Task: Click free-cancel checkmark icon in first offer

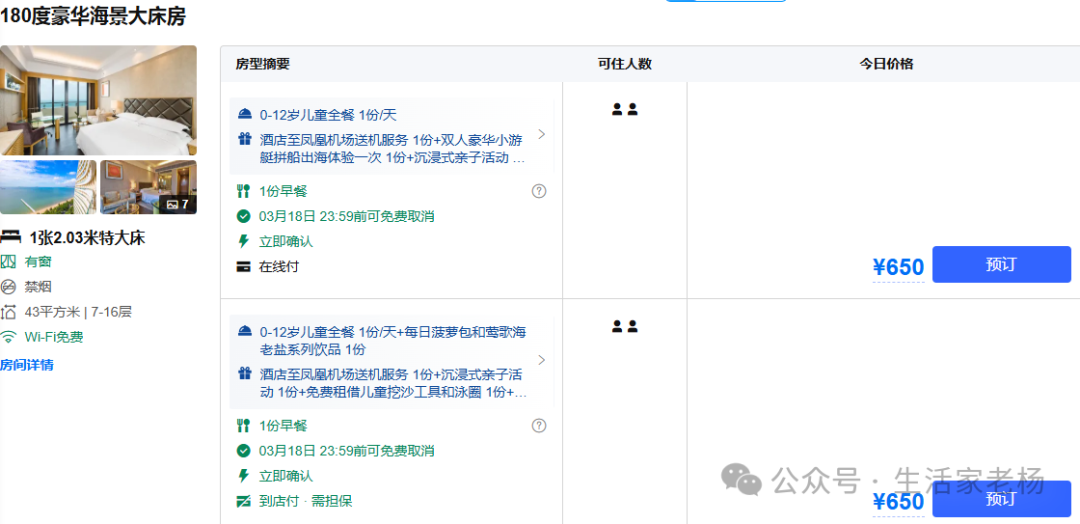Action: coord(243,216)
